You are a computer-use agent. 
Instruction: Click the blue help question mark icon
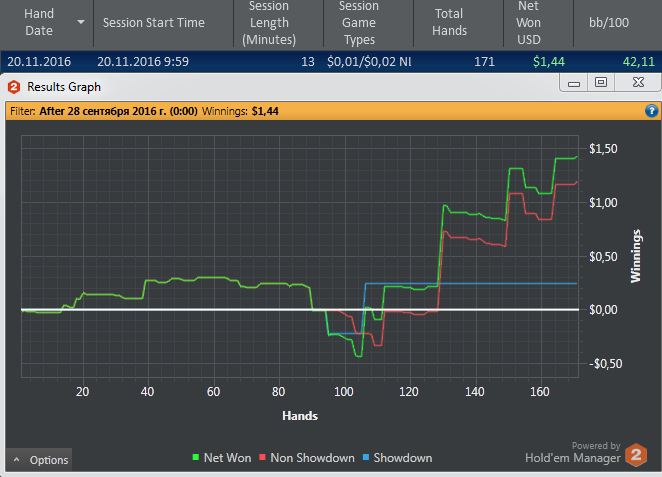point(651,111)
